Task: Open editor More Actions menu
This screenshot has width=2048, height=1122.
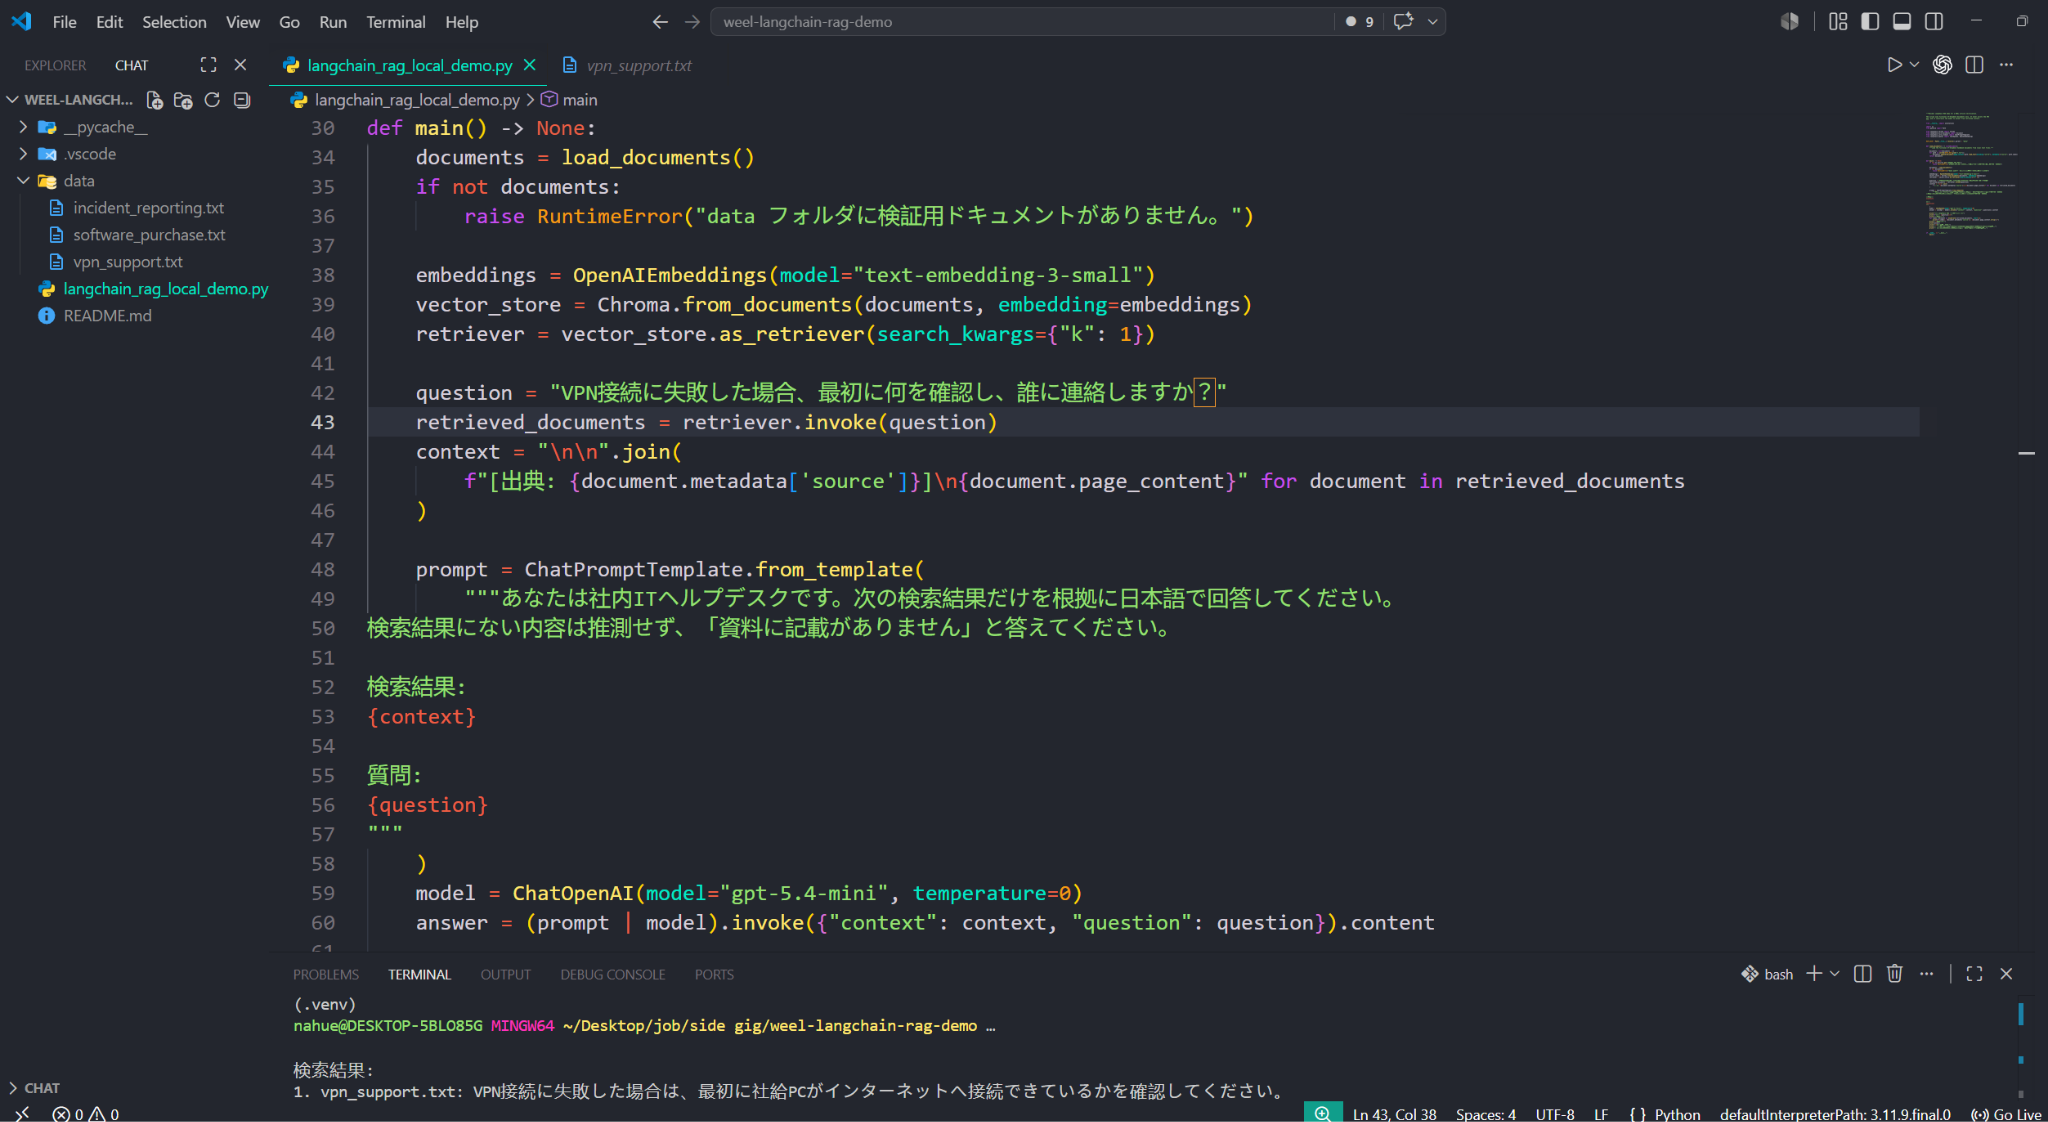Action: pos(2006,65)
